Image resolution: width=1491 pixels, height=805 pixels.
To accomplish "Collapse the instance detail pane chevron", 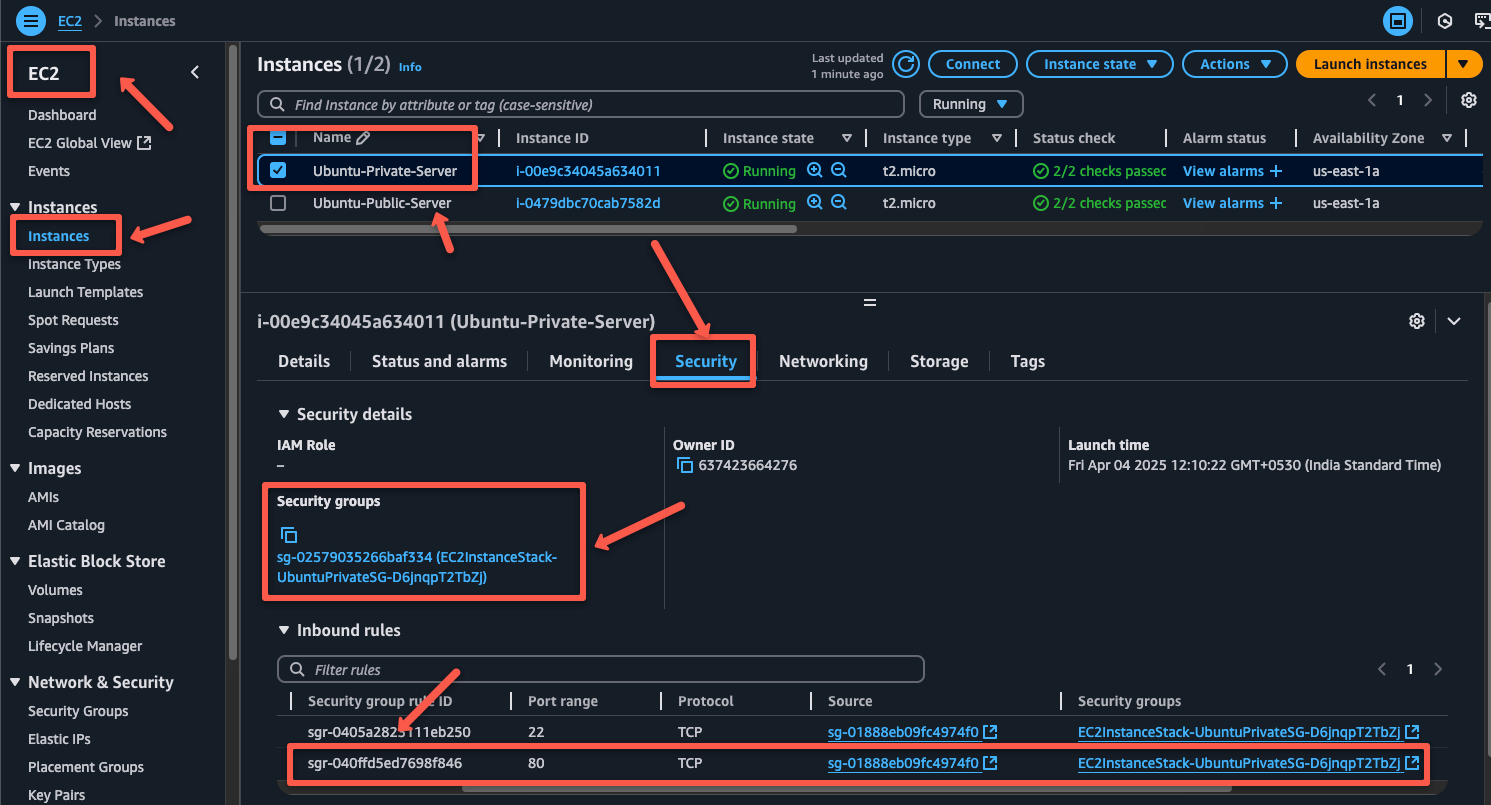I will 1454,321.
